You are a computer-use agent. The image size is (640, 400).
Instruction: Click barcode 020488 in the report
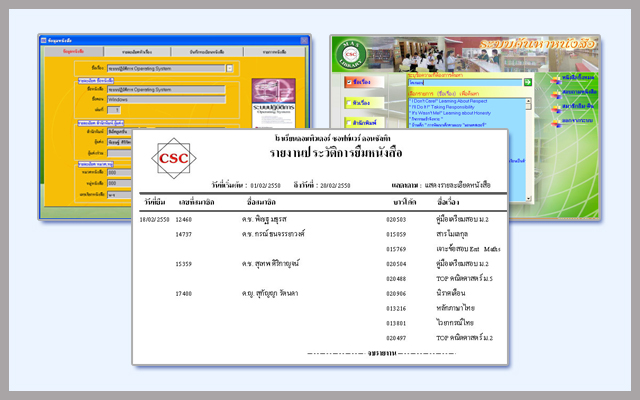pos(396,279)
